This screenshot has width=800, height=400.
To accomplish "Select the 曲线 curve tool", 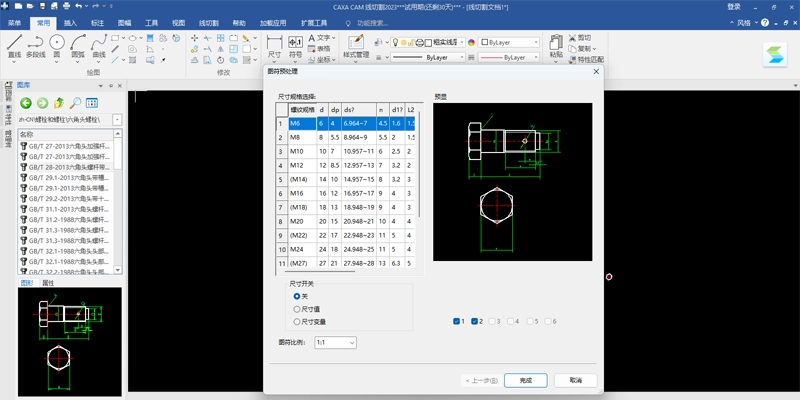I will click(99, 46).
